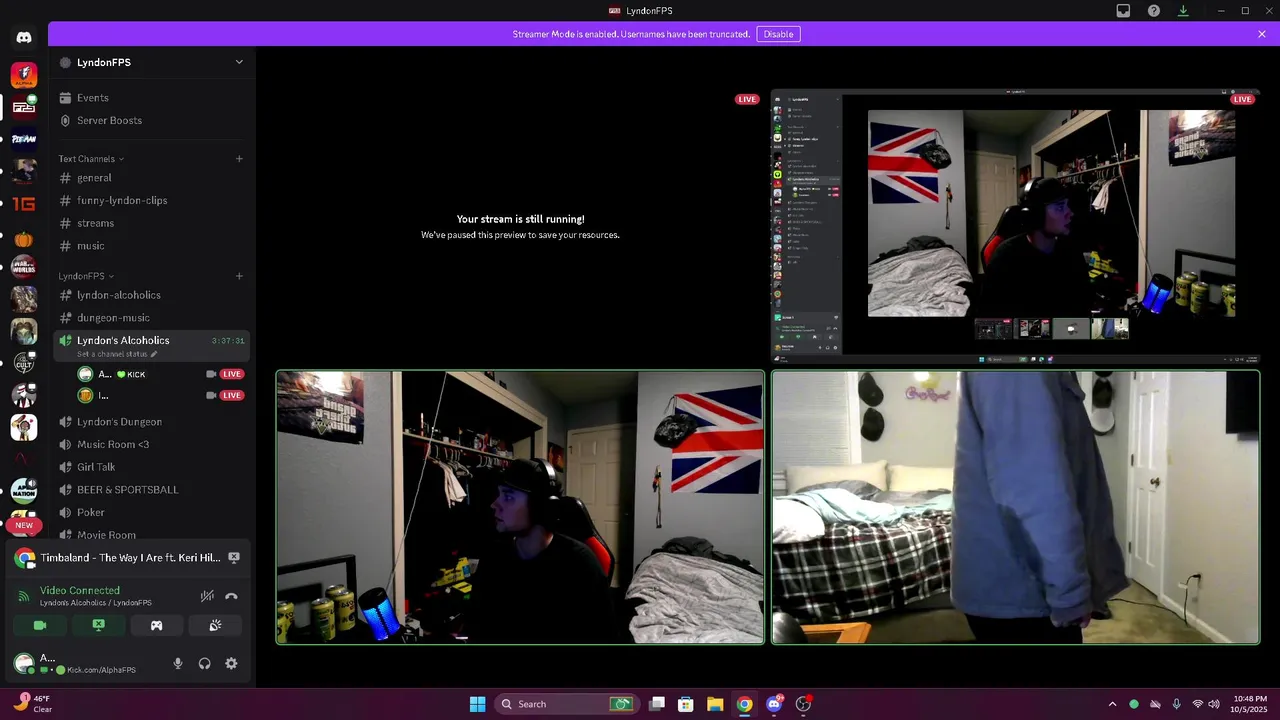The height and width of the screenshot is (720, 1280).
Task: Show hidden tray icons chevron
Action: [x=1112, y=704]
